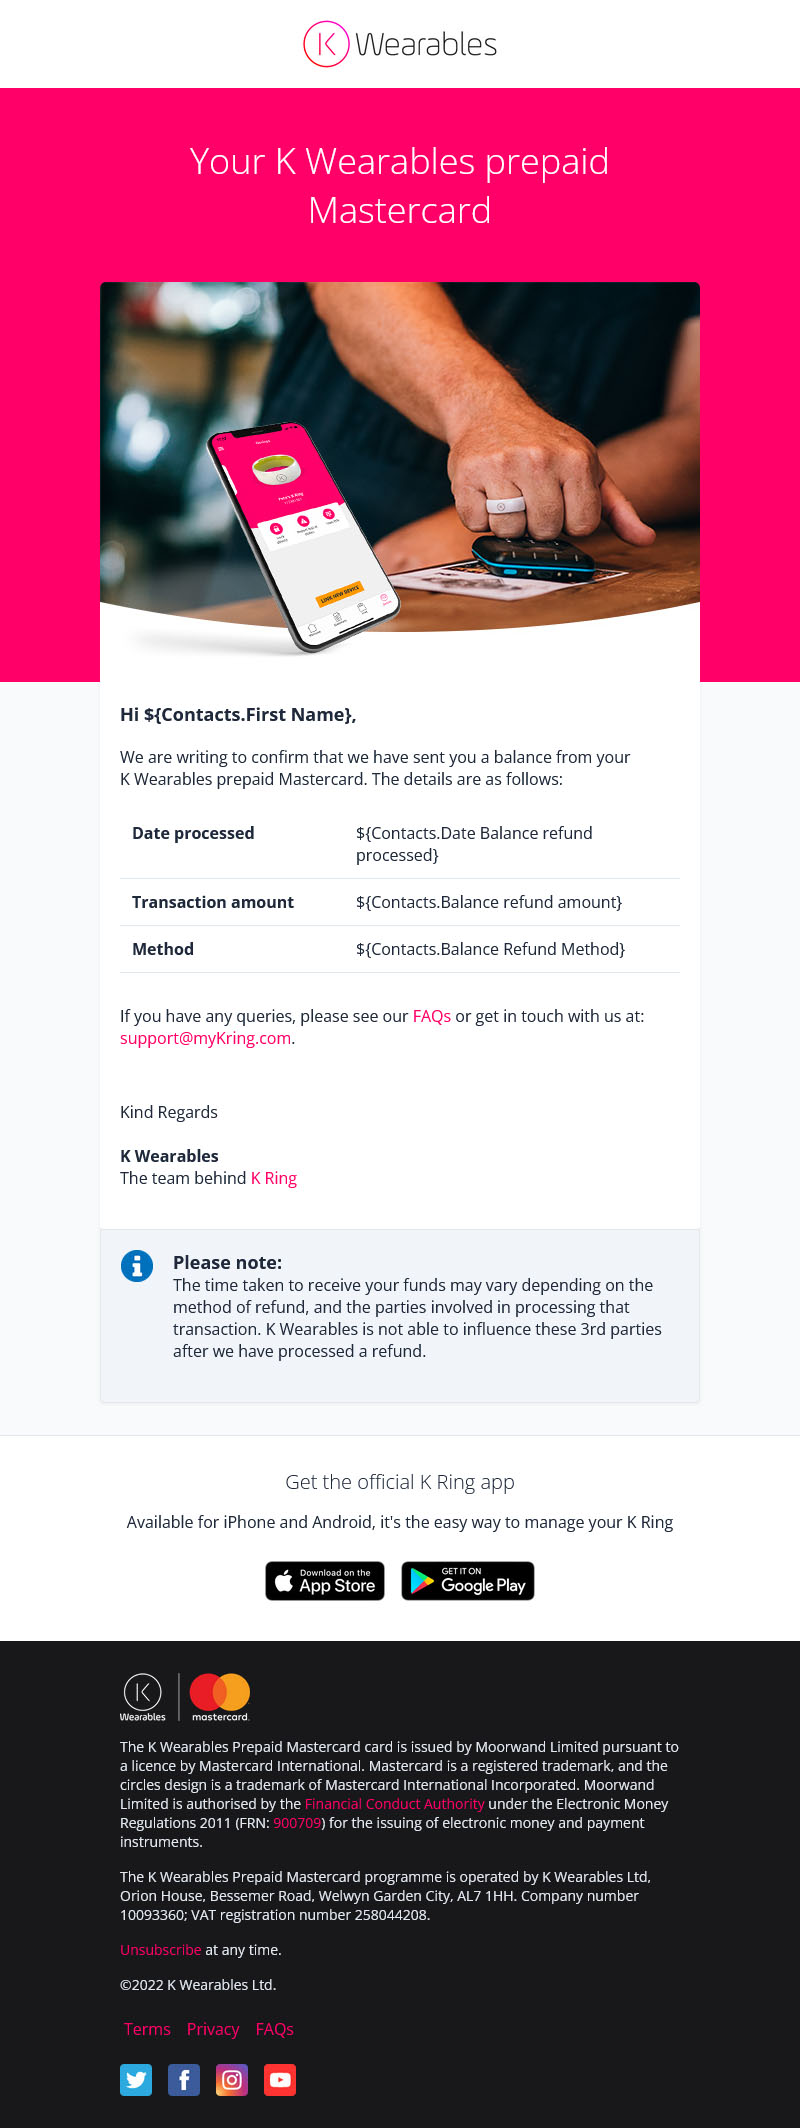The height and width of the screenshot is (2128, 800).
Task: Click the K Wearables header logo
Action: (x=400, y=44)
